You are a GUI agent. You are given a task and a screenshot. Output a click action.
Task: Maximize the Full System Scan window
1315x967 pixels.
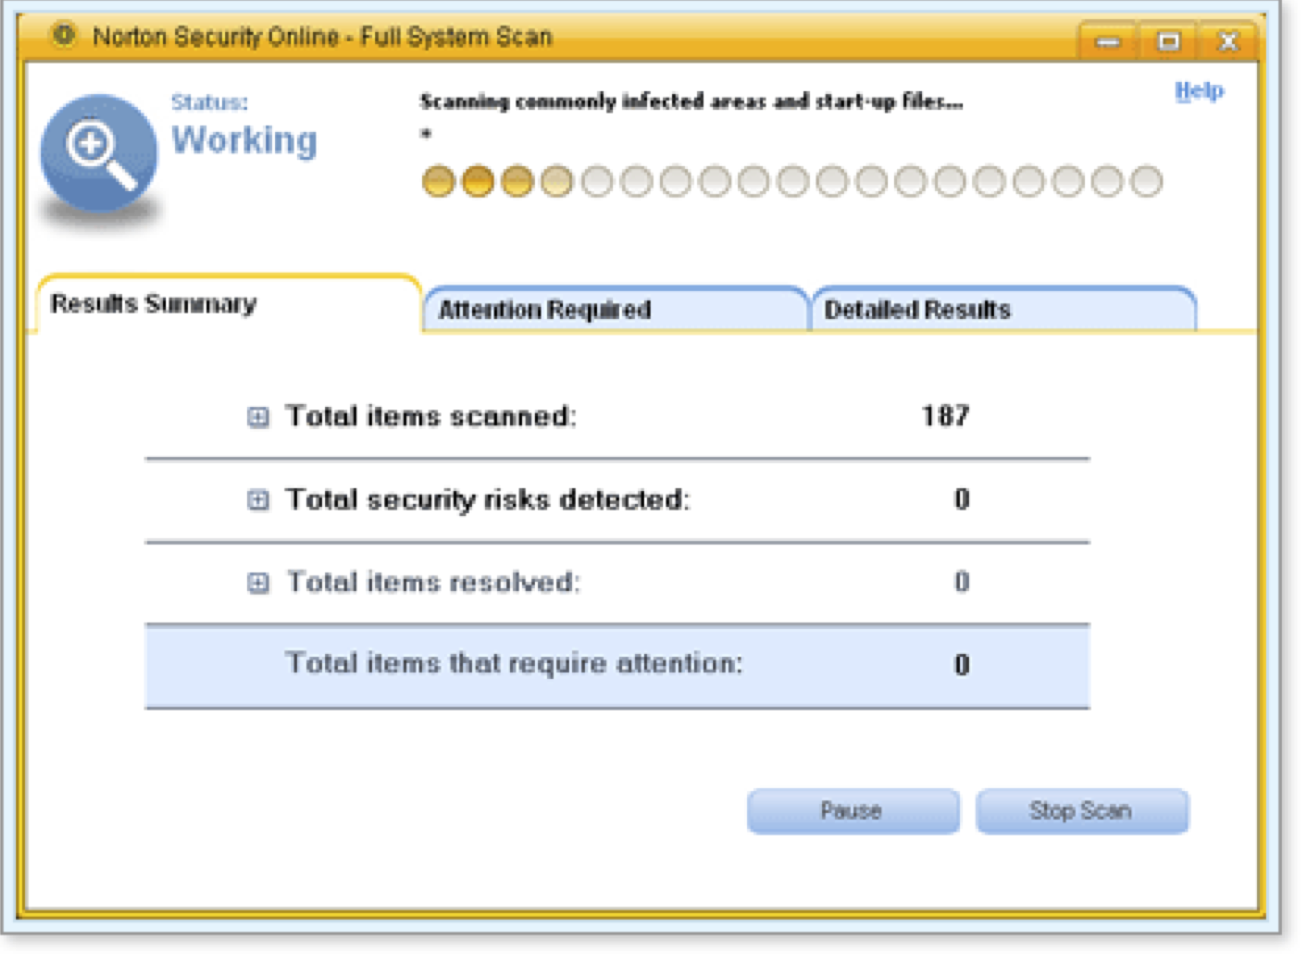(1168, 41)
